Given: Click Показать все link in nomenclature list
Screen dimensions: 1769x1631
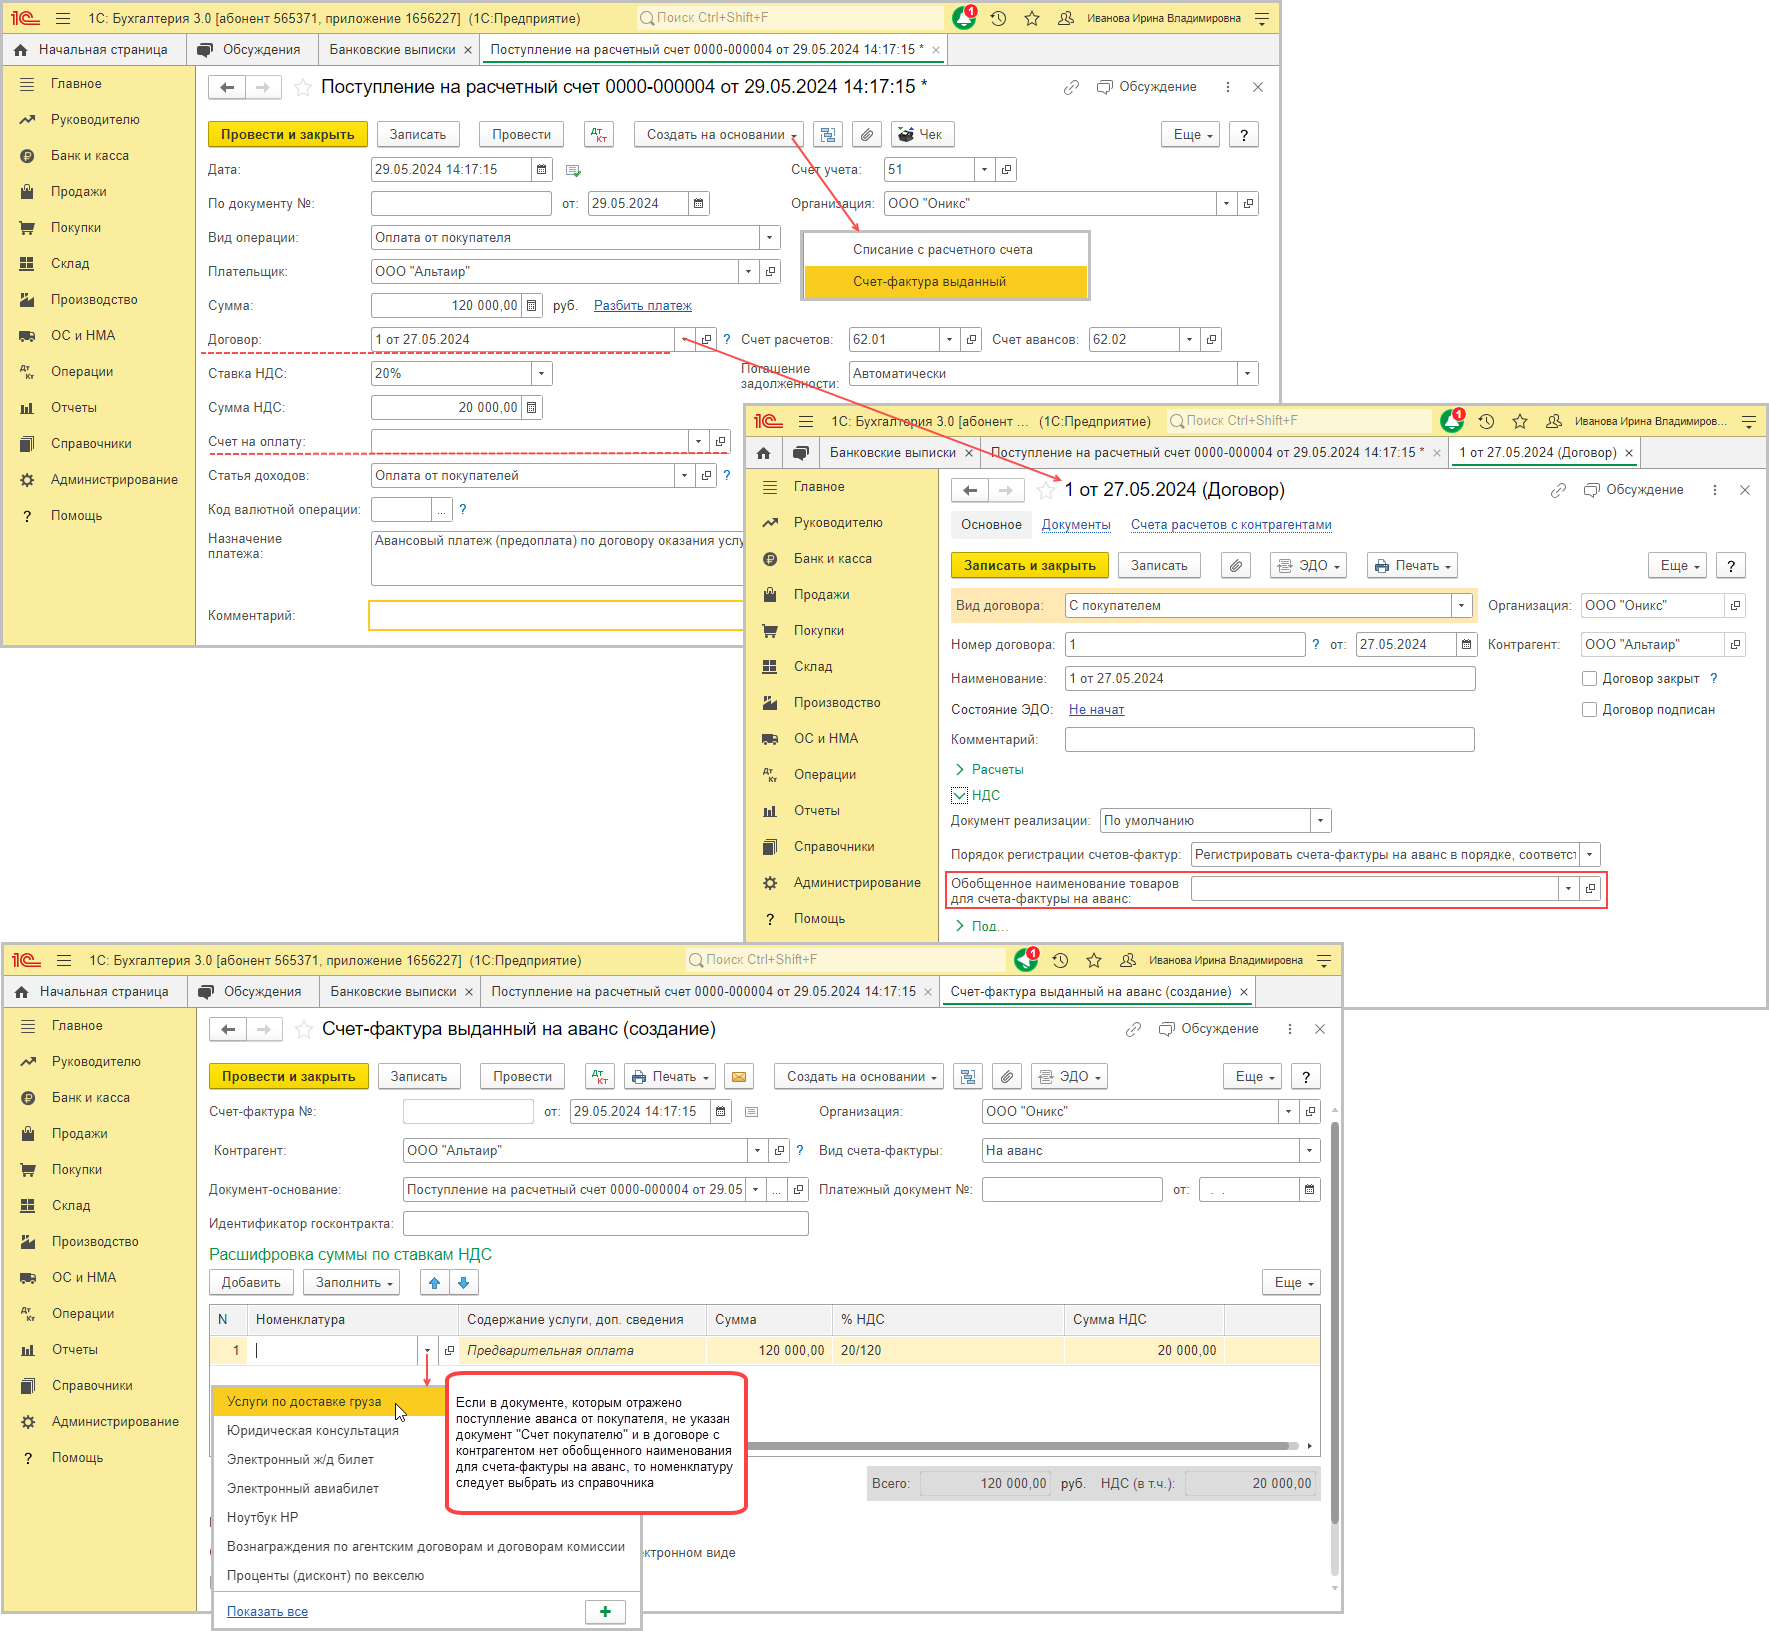Looking at the screenshot, I should tap(267, 1612).
